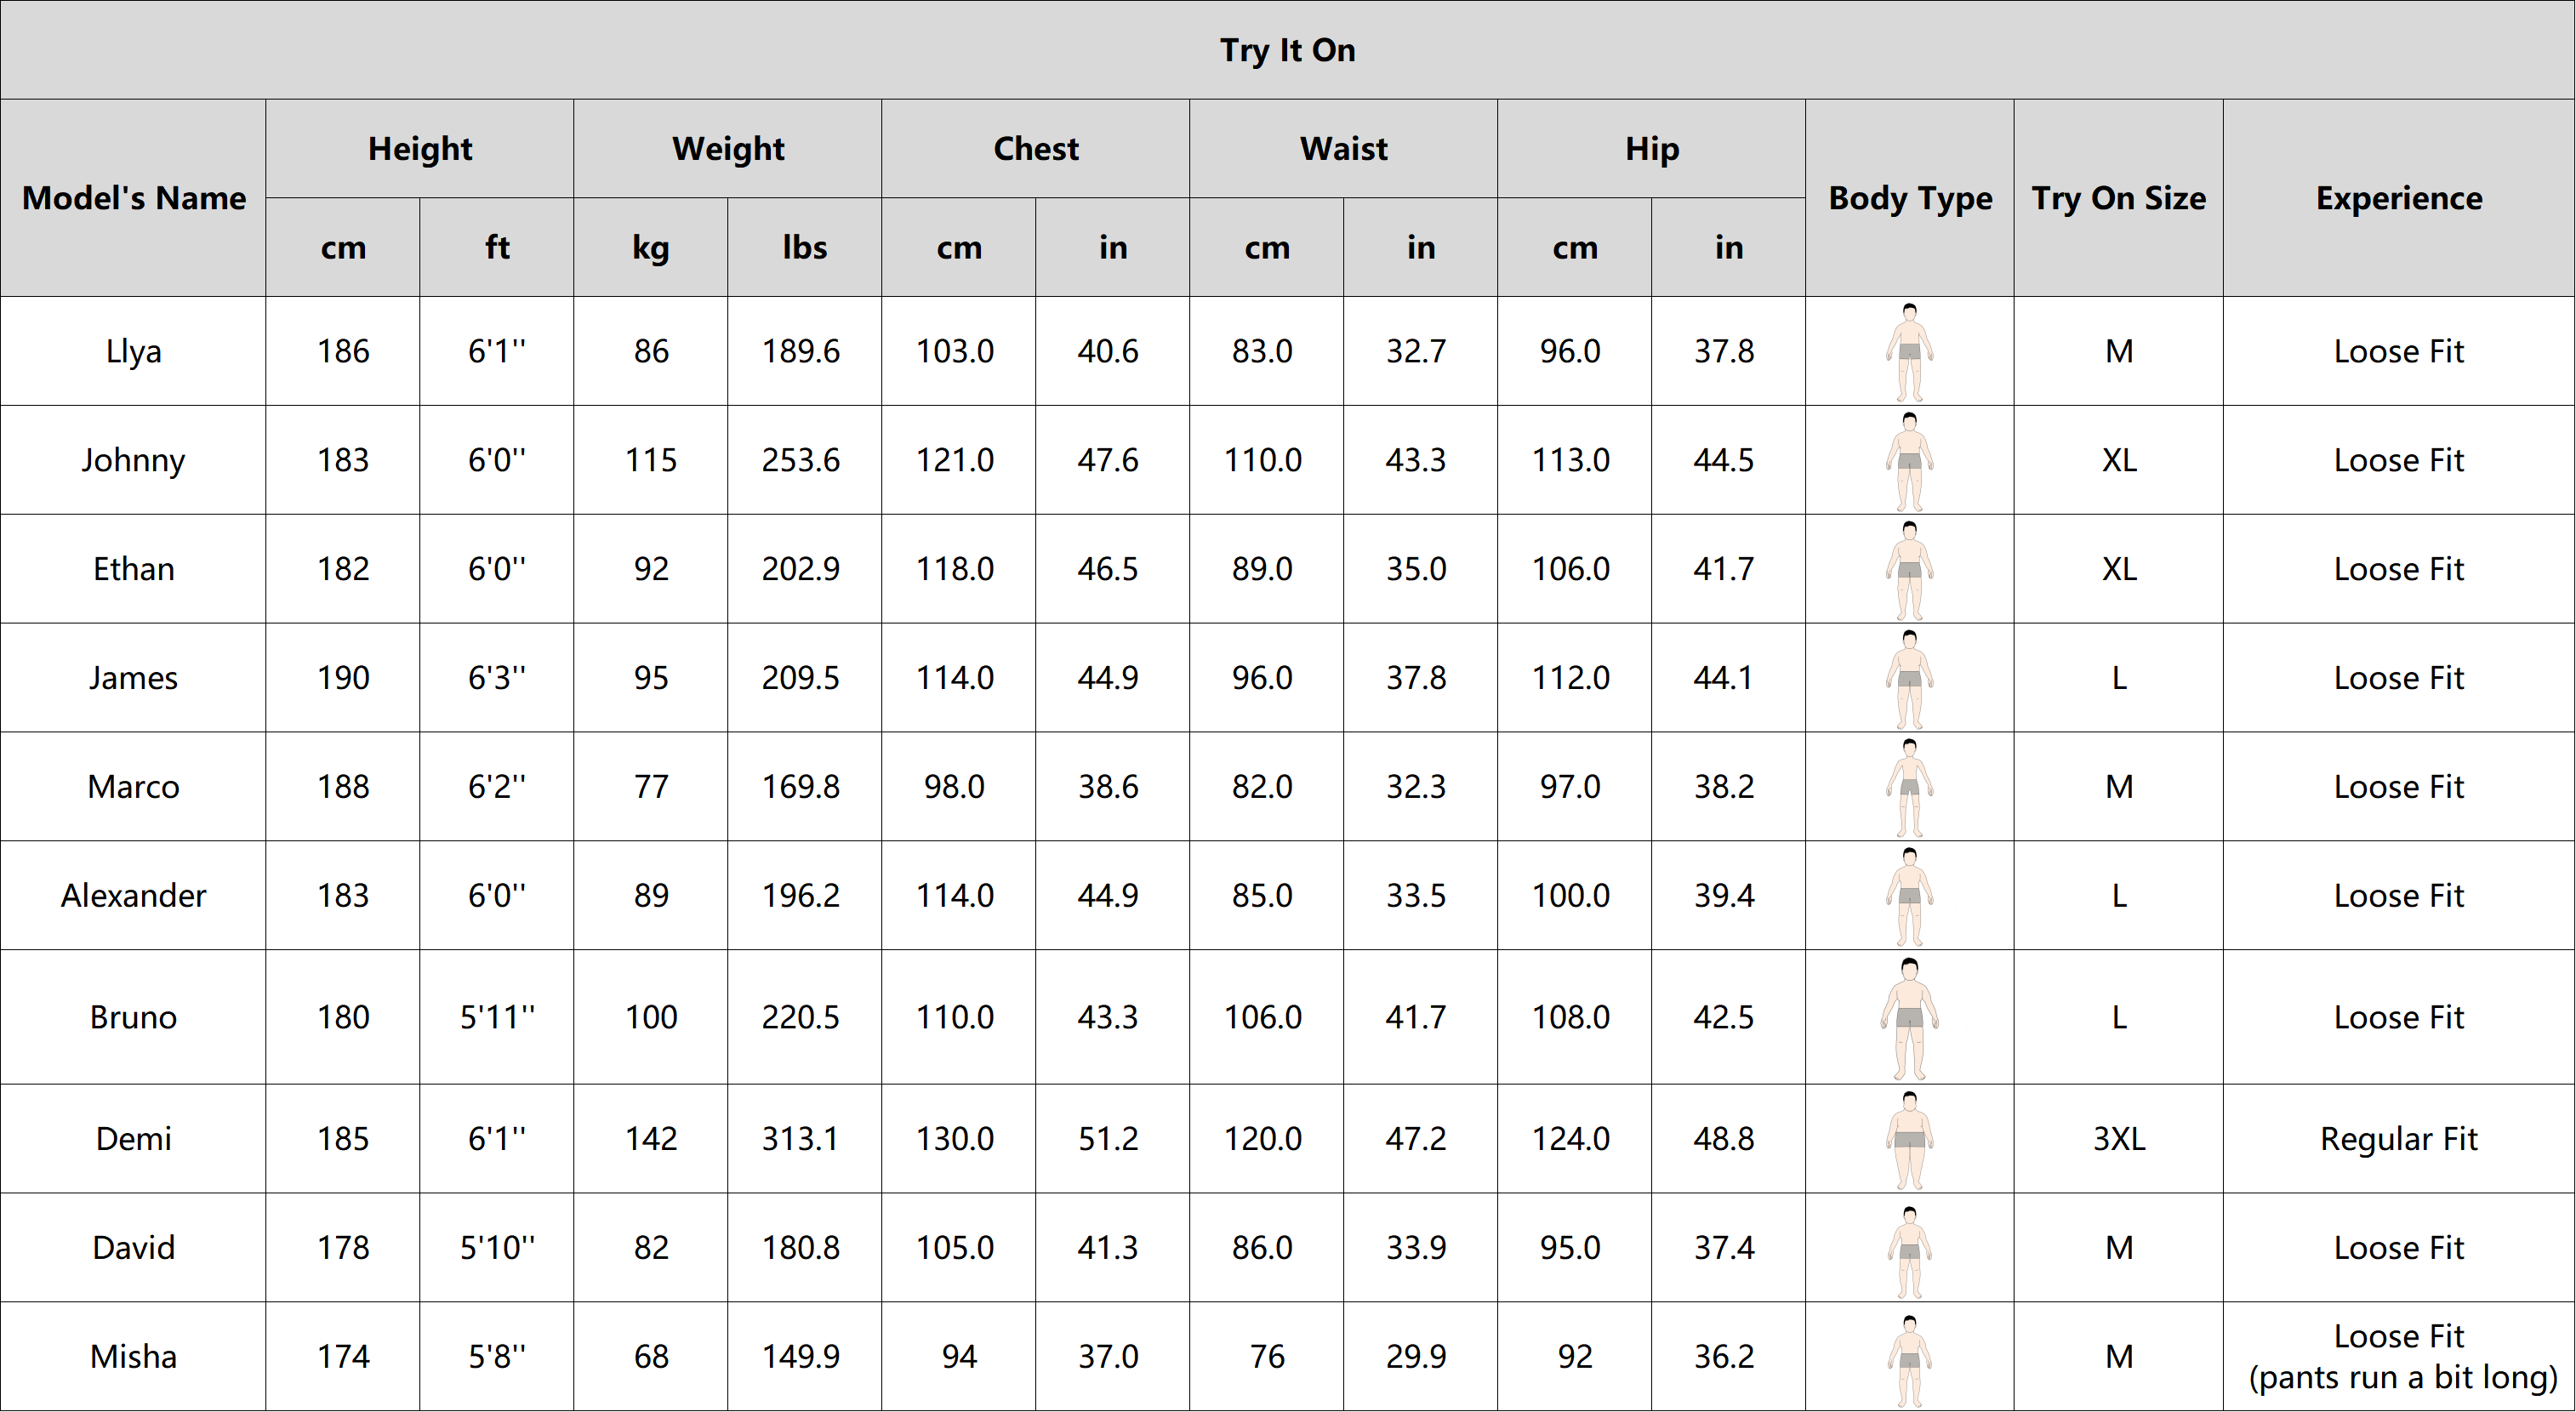Viewport: 2576px width, 1412px height.
Task: Select Demi's 3XL try on size cell
Action: tap(2118, 1139)
